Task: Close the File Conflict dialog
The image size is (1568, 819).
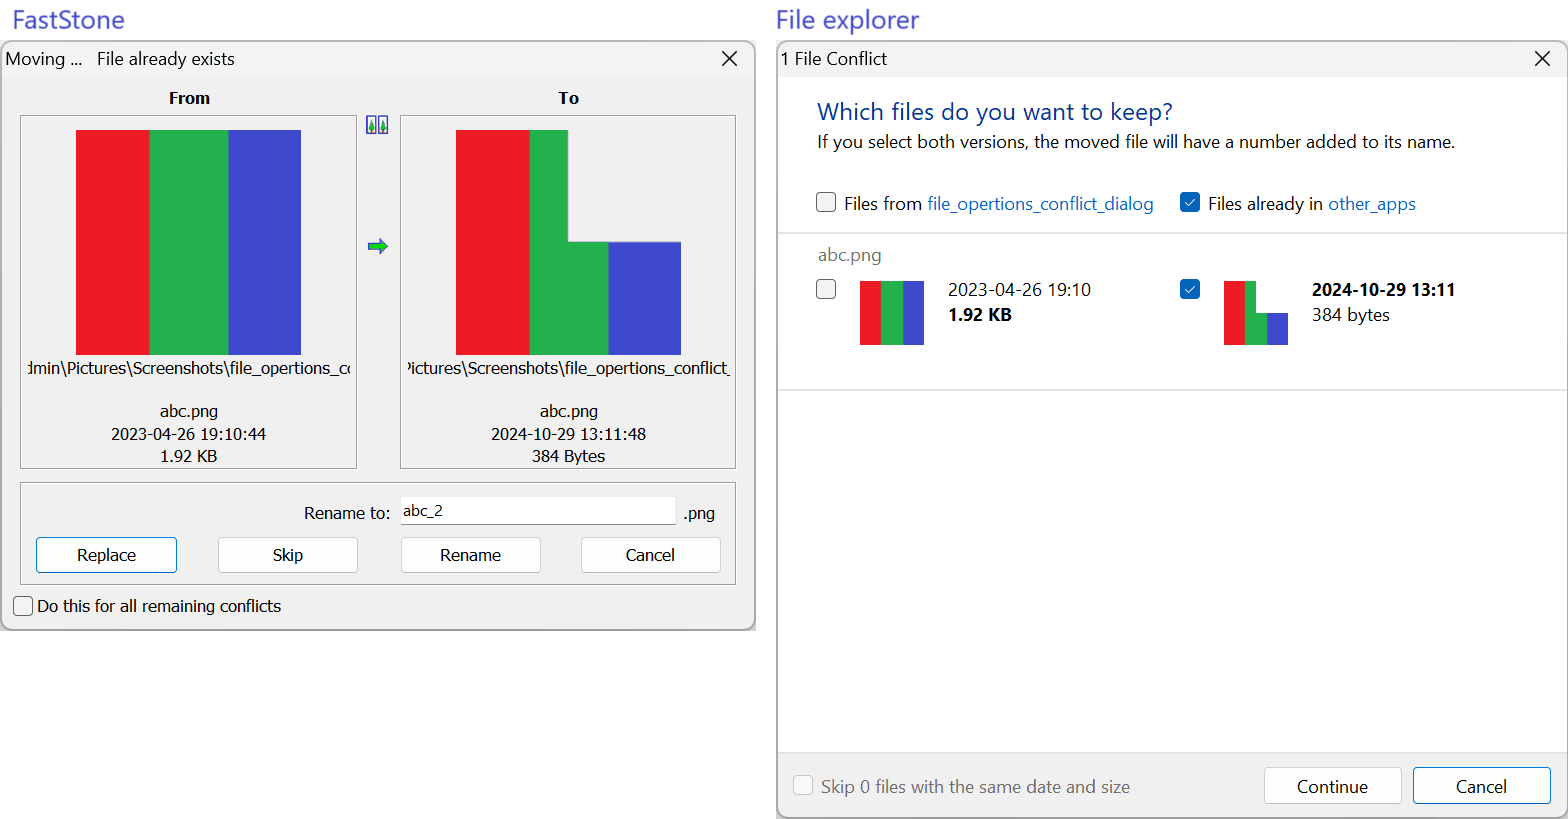Action: click(x=1542, y=59)
